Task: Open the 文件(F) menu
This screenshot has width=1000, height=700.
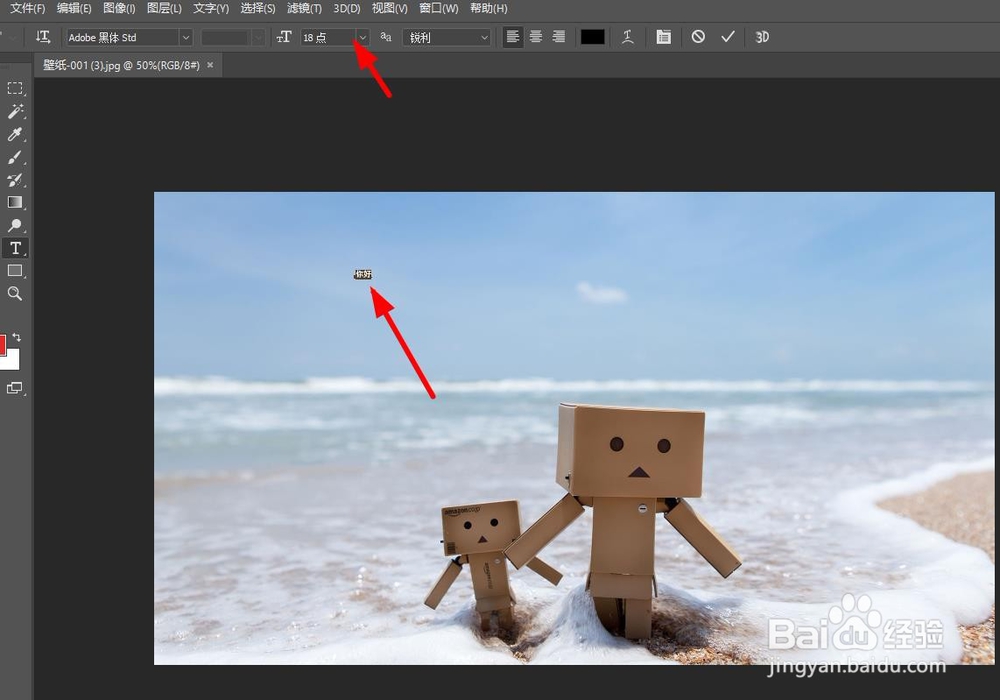Action: [x=27, y=8]
